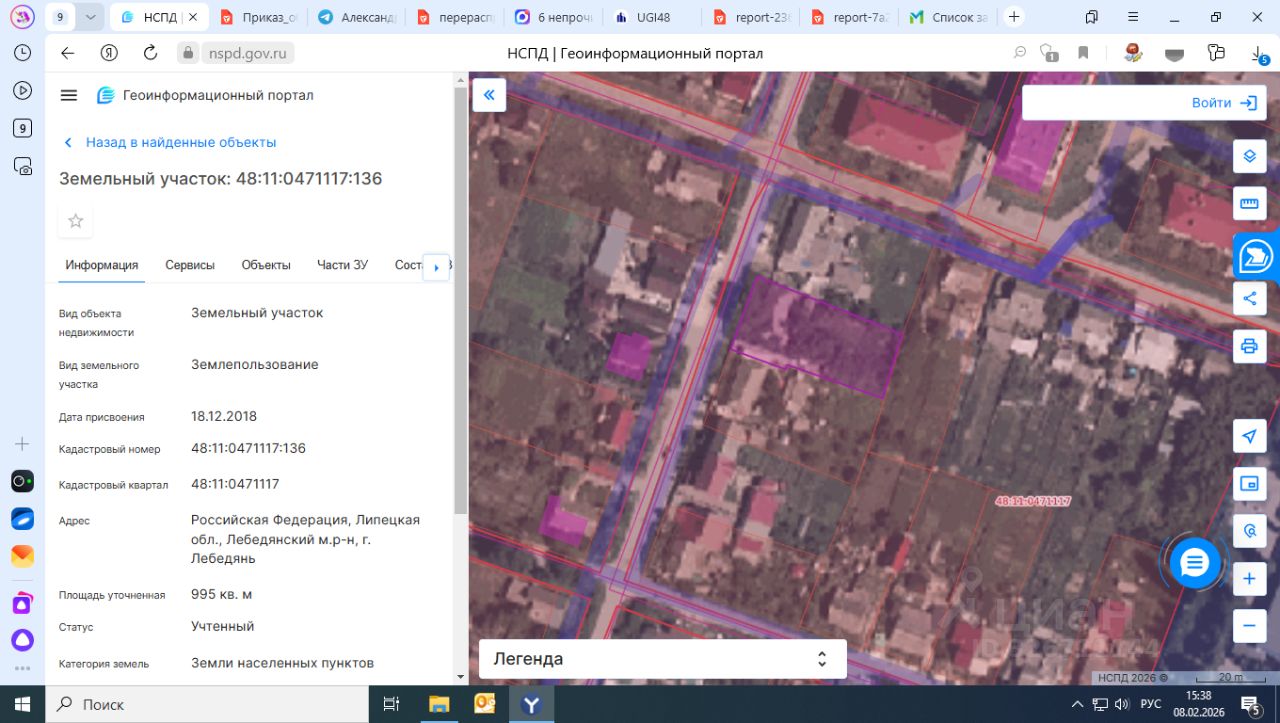The height and width of the screenshot is (723, 1280).
Task: Click the share map icon
Action: [x=1249, y=298]
